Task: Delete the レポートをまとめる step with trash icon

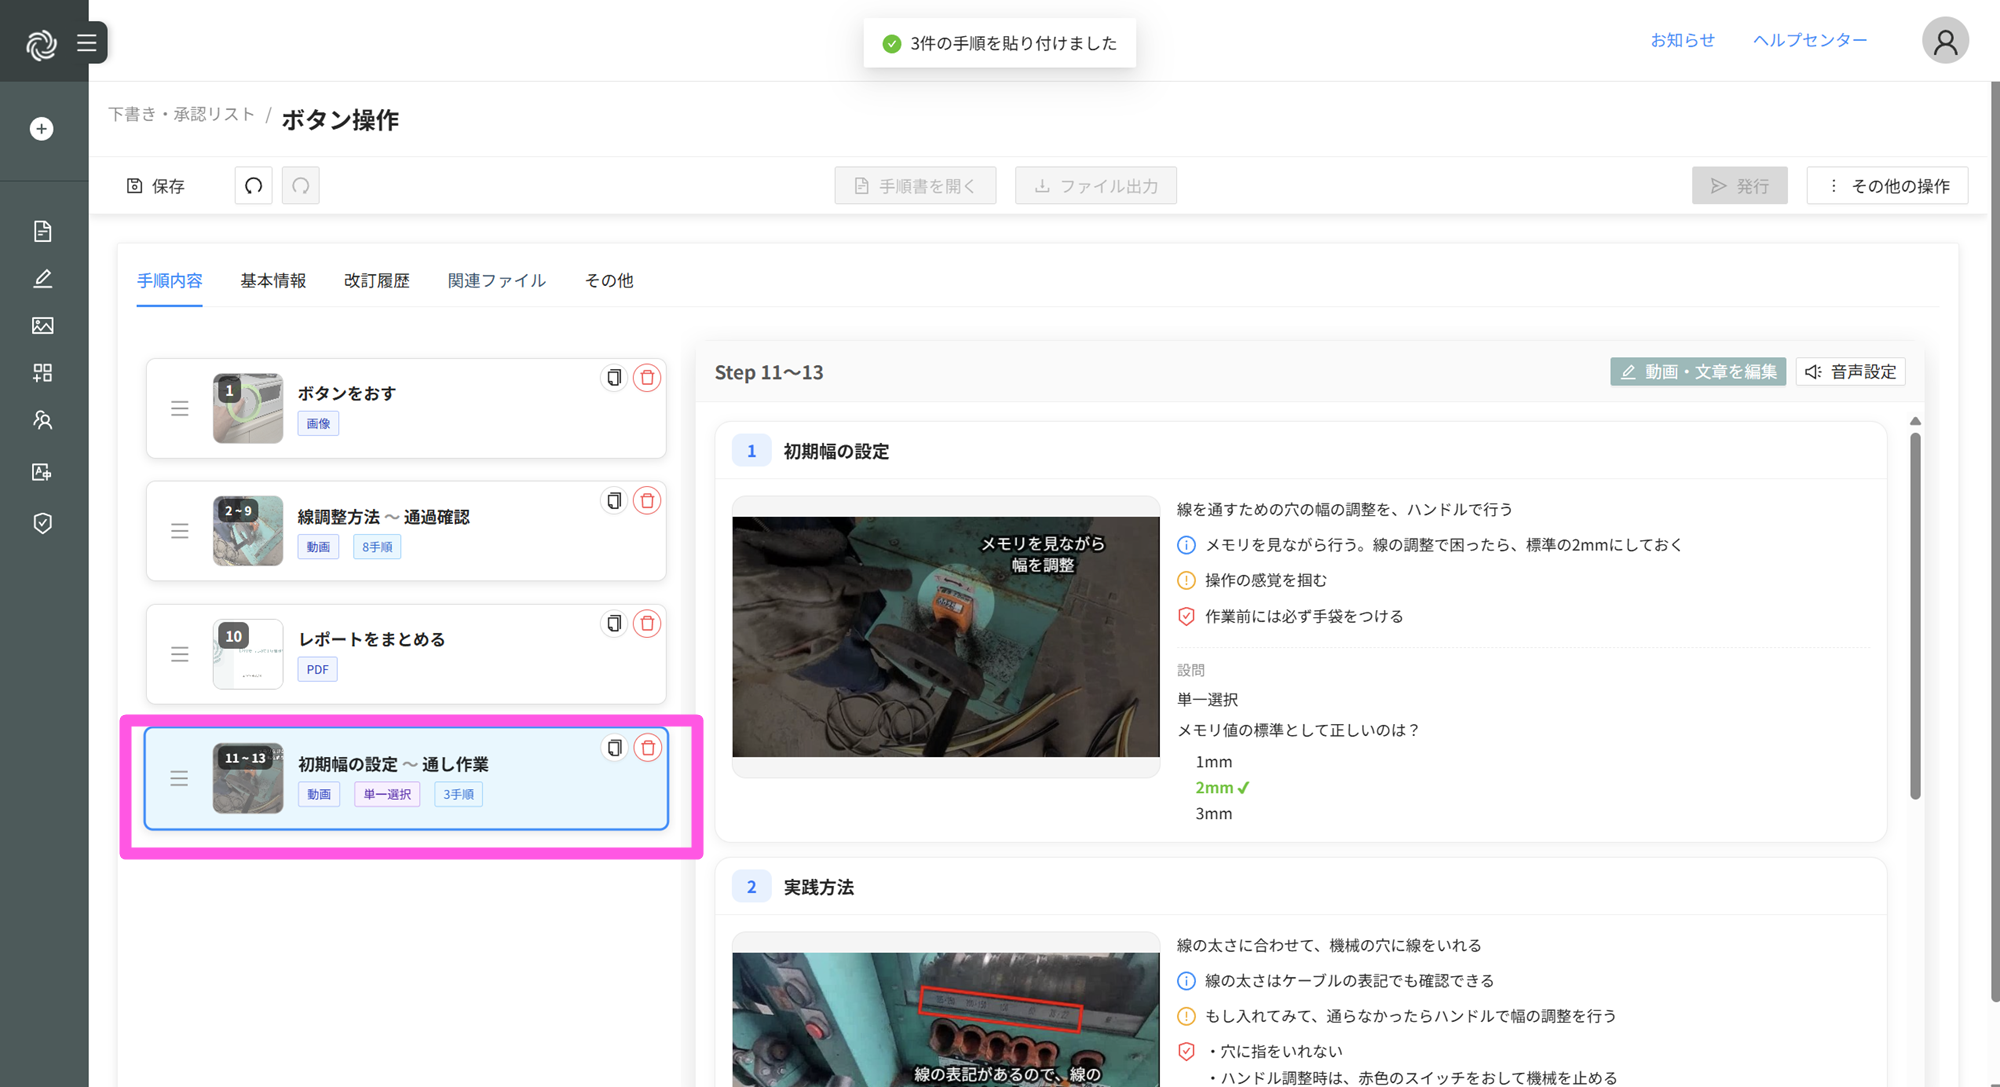Action: pyautogui.click(x=647, y=624)
